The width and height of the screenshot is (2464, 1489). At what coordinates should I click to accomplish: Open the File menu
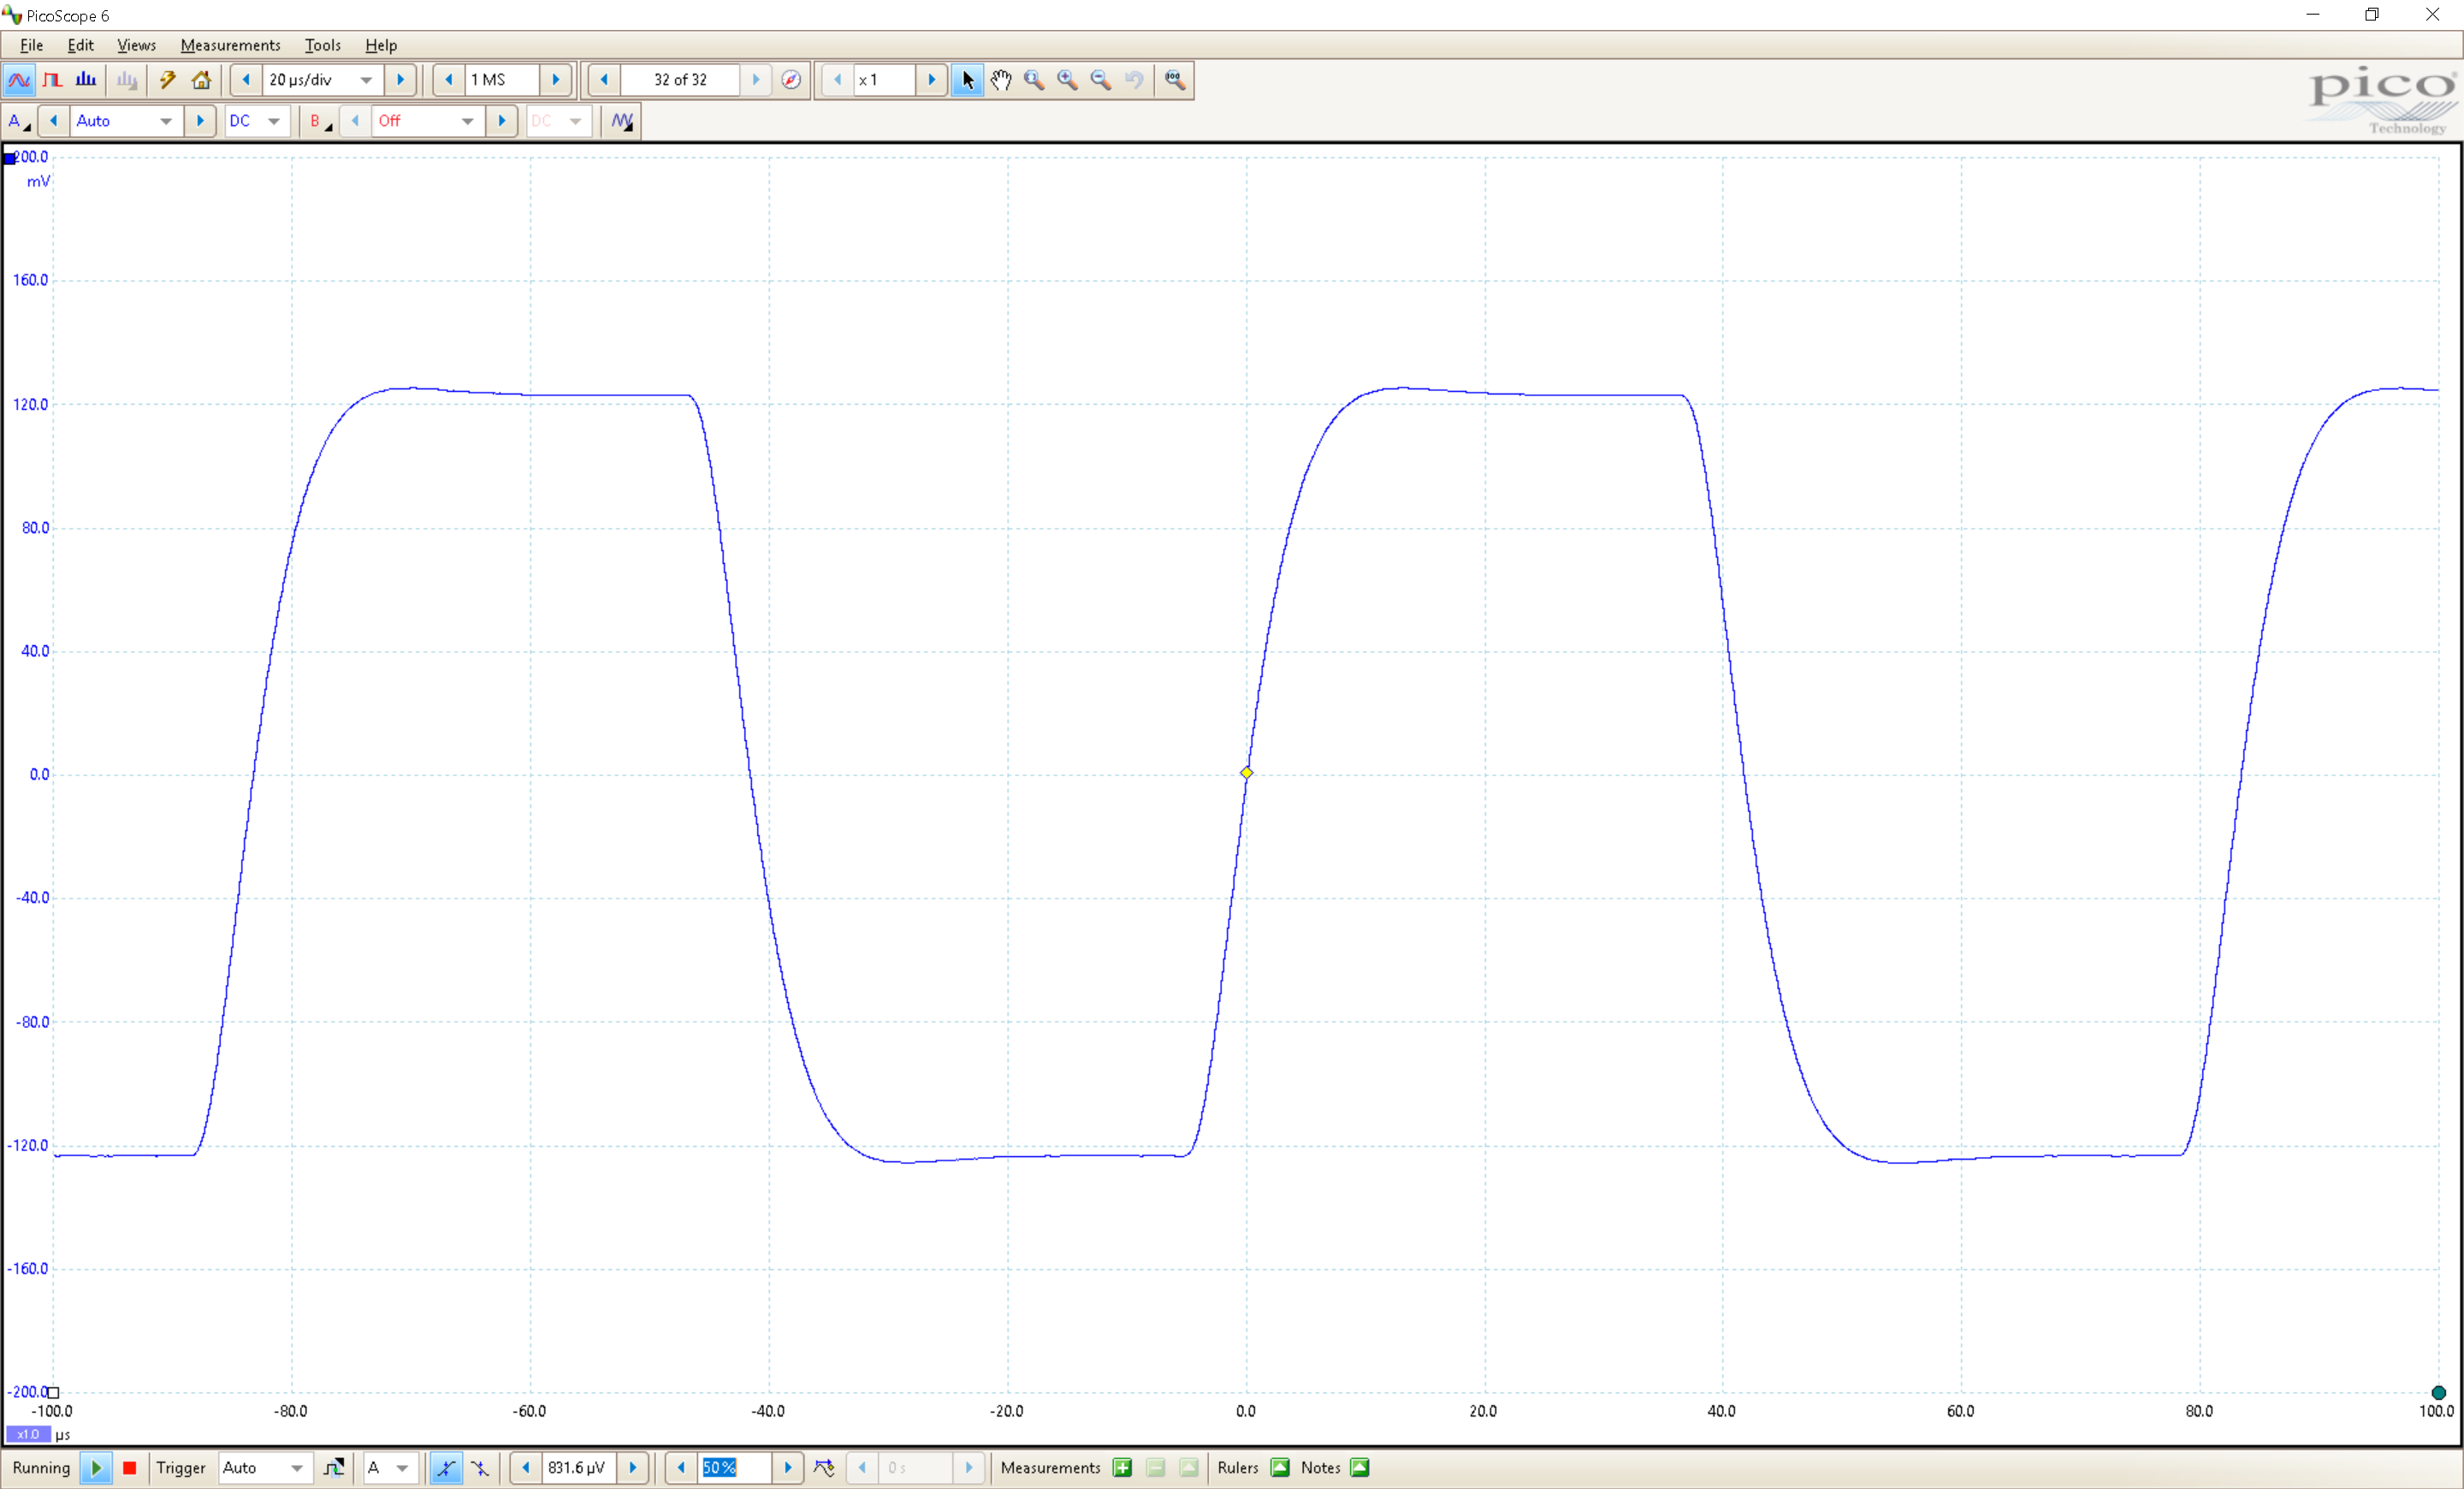(31, 45)
